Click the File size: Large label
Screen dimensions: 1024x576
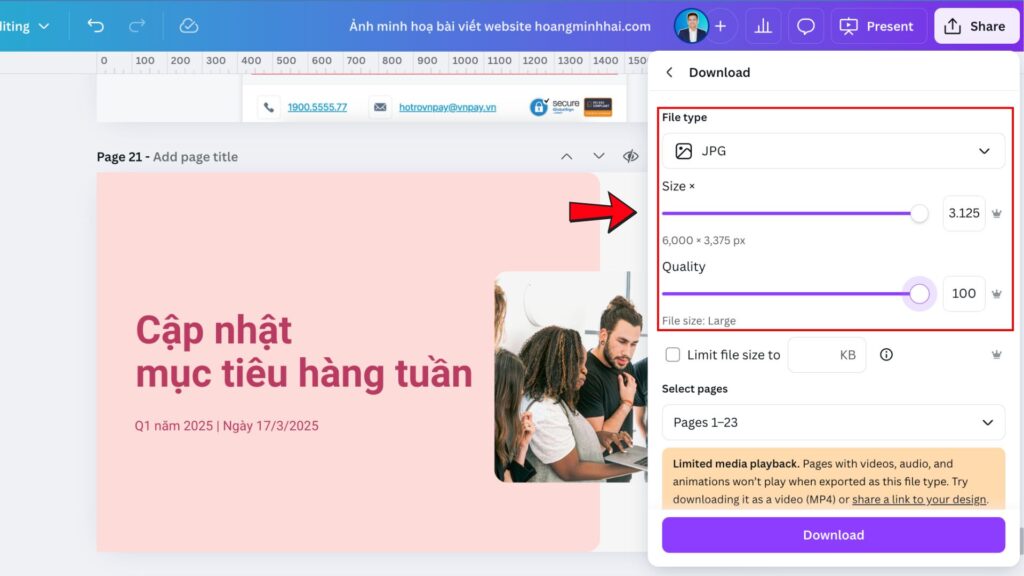(x=699, y=321)
